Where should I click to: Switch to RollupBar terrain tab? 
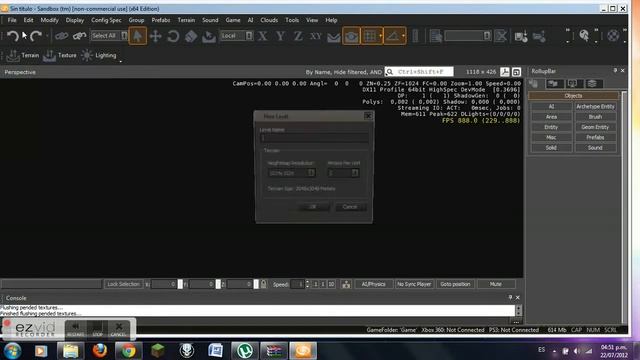point(553,84)
